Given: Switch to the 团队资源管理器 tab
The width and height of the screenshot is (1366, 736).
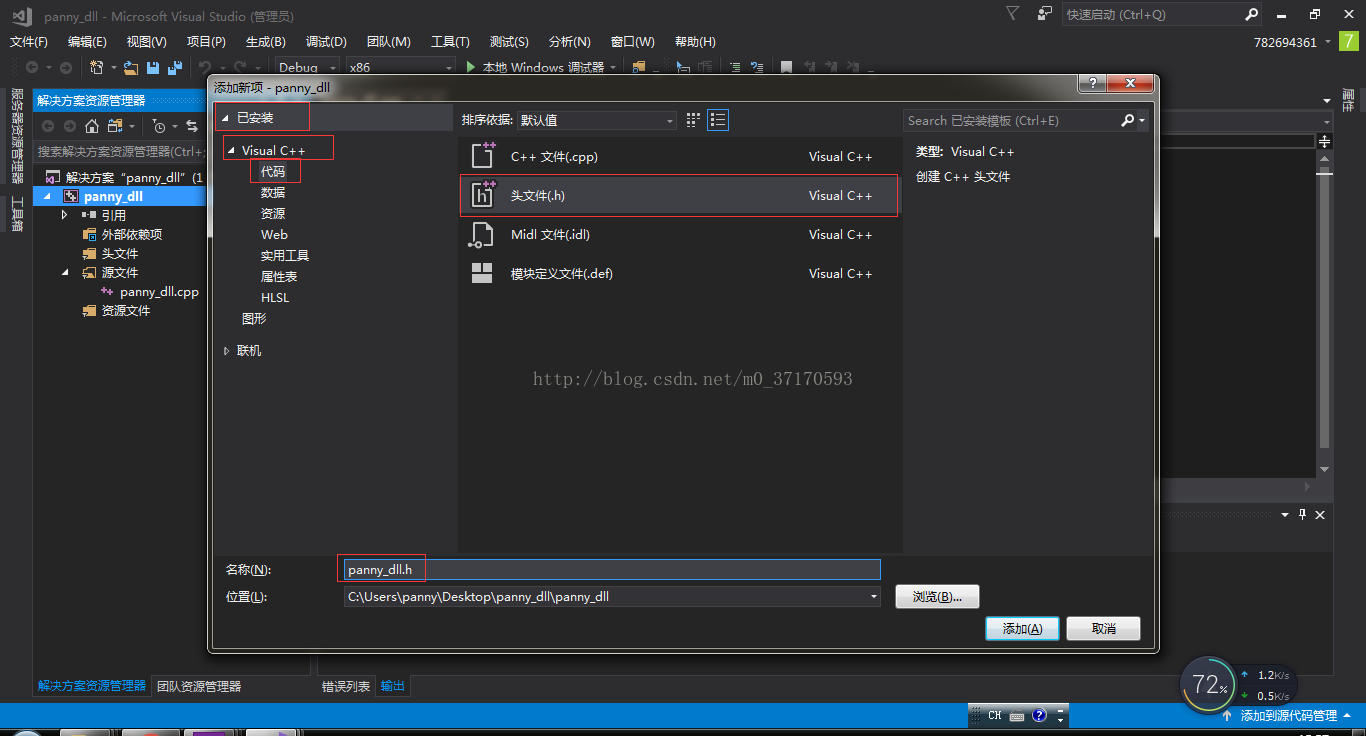Looking at the screenshot, I should 199,686.
